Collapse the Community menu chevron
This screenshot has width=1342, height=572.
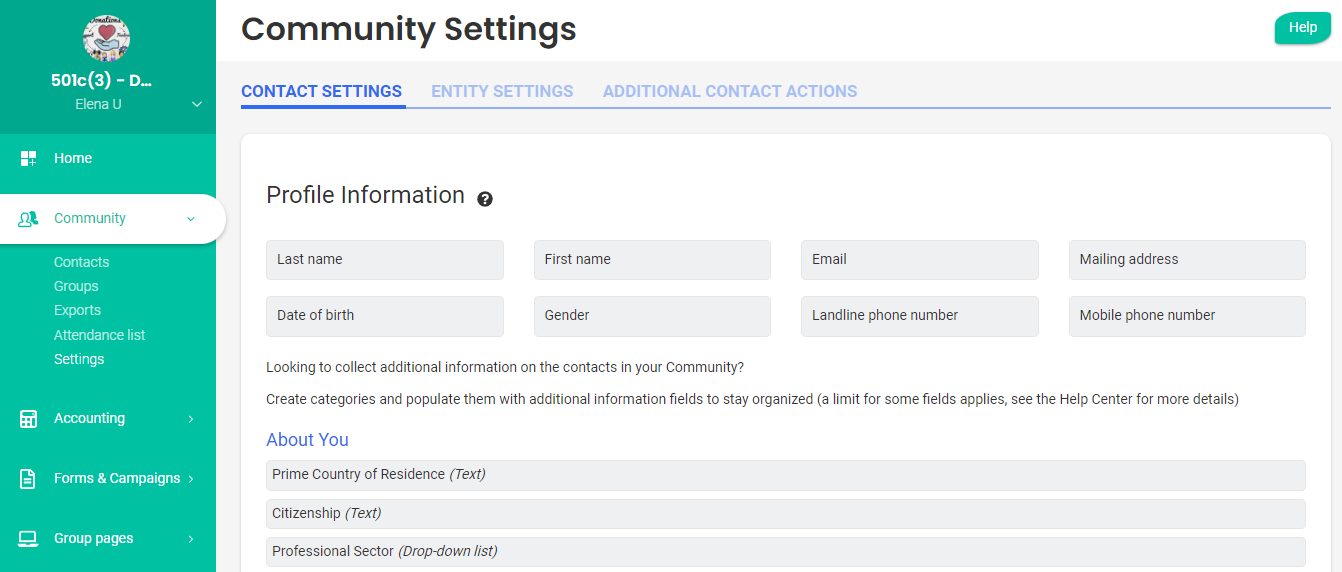point(191,219)
